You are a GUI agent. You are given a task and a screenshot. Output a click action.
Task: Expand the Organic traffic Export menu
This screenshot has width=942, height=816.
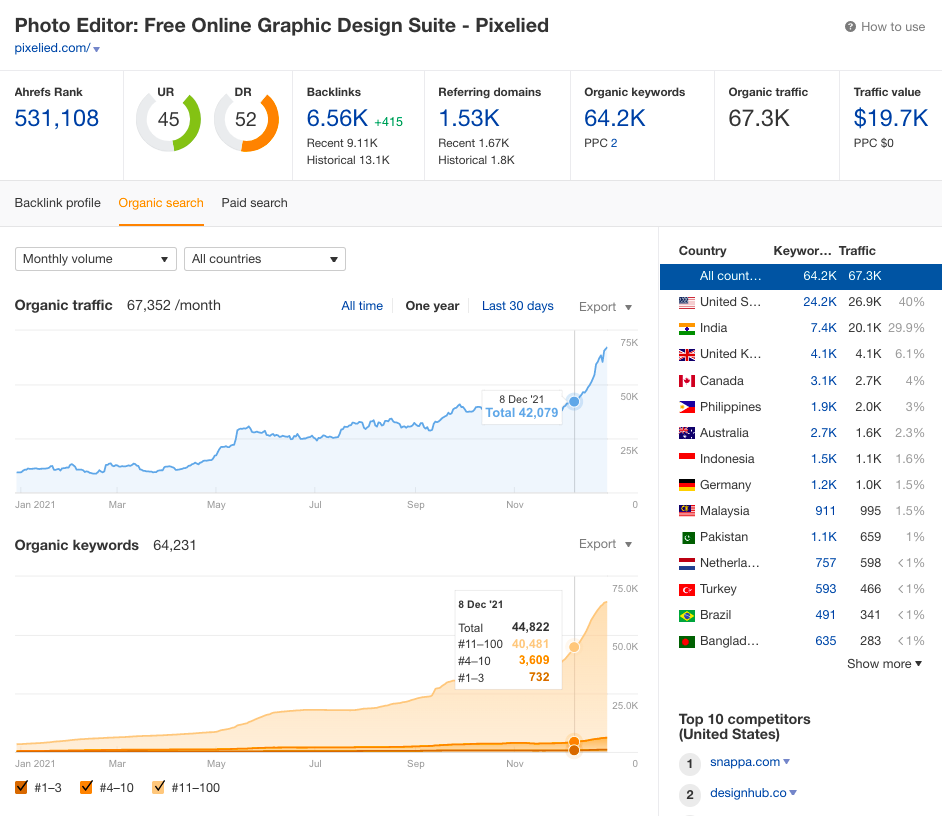click(605, 307)
